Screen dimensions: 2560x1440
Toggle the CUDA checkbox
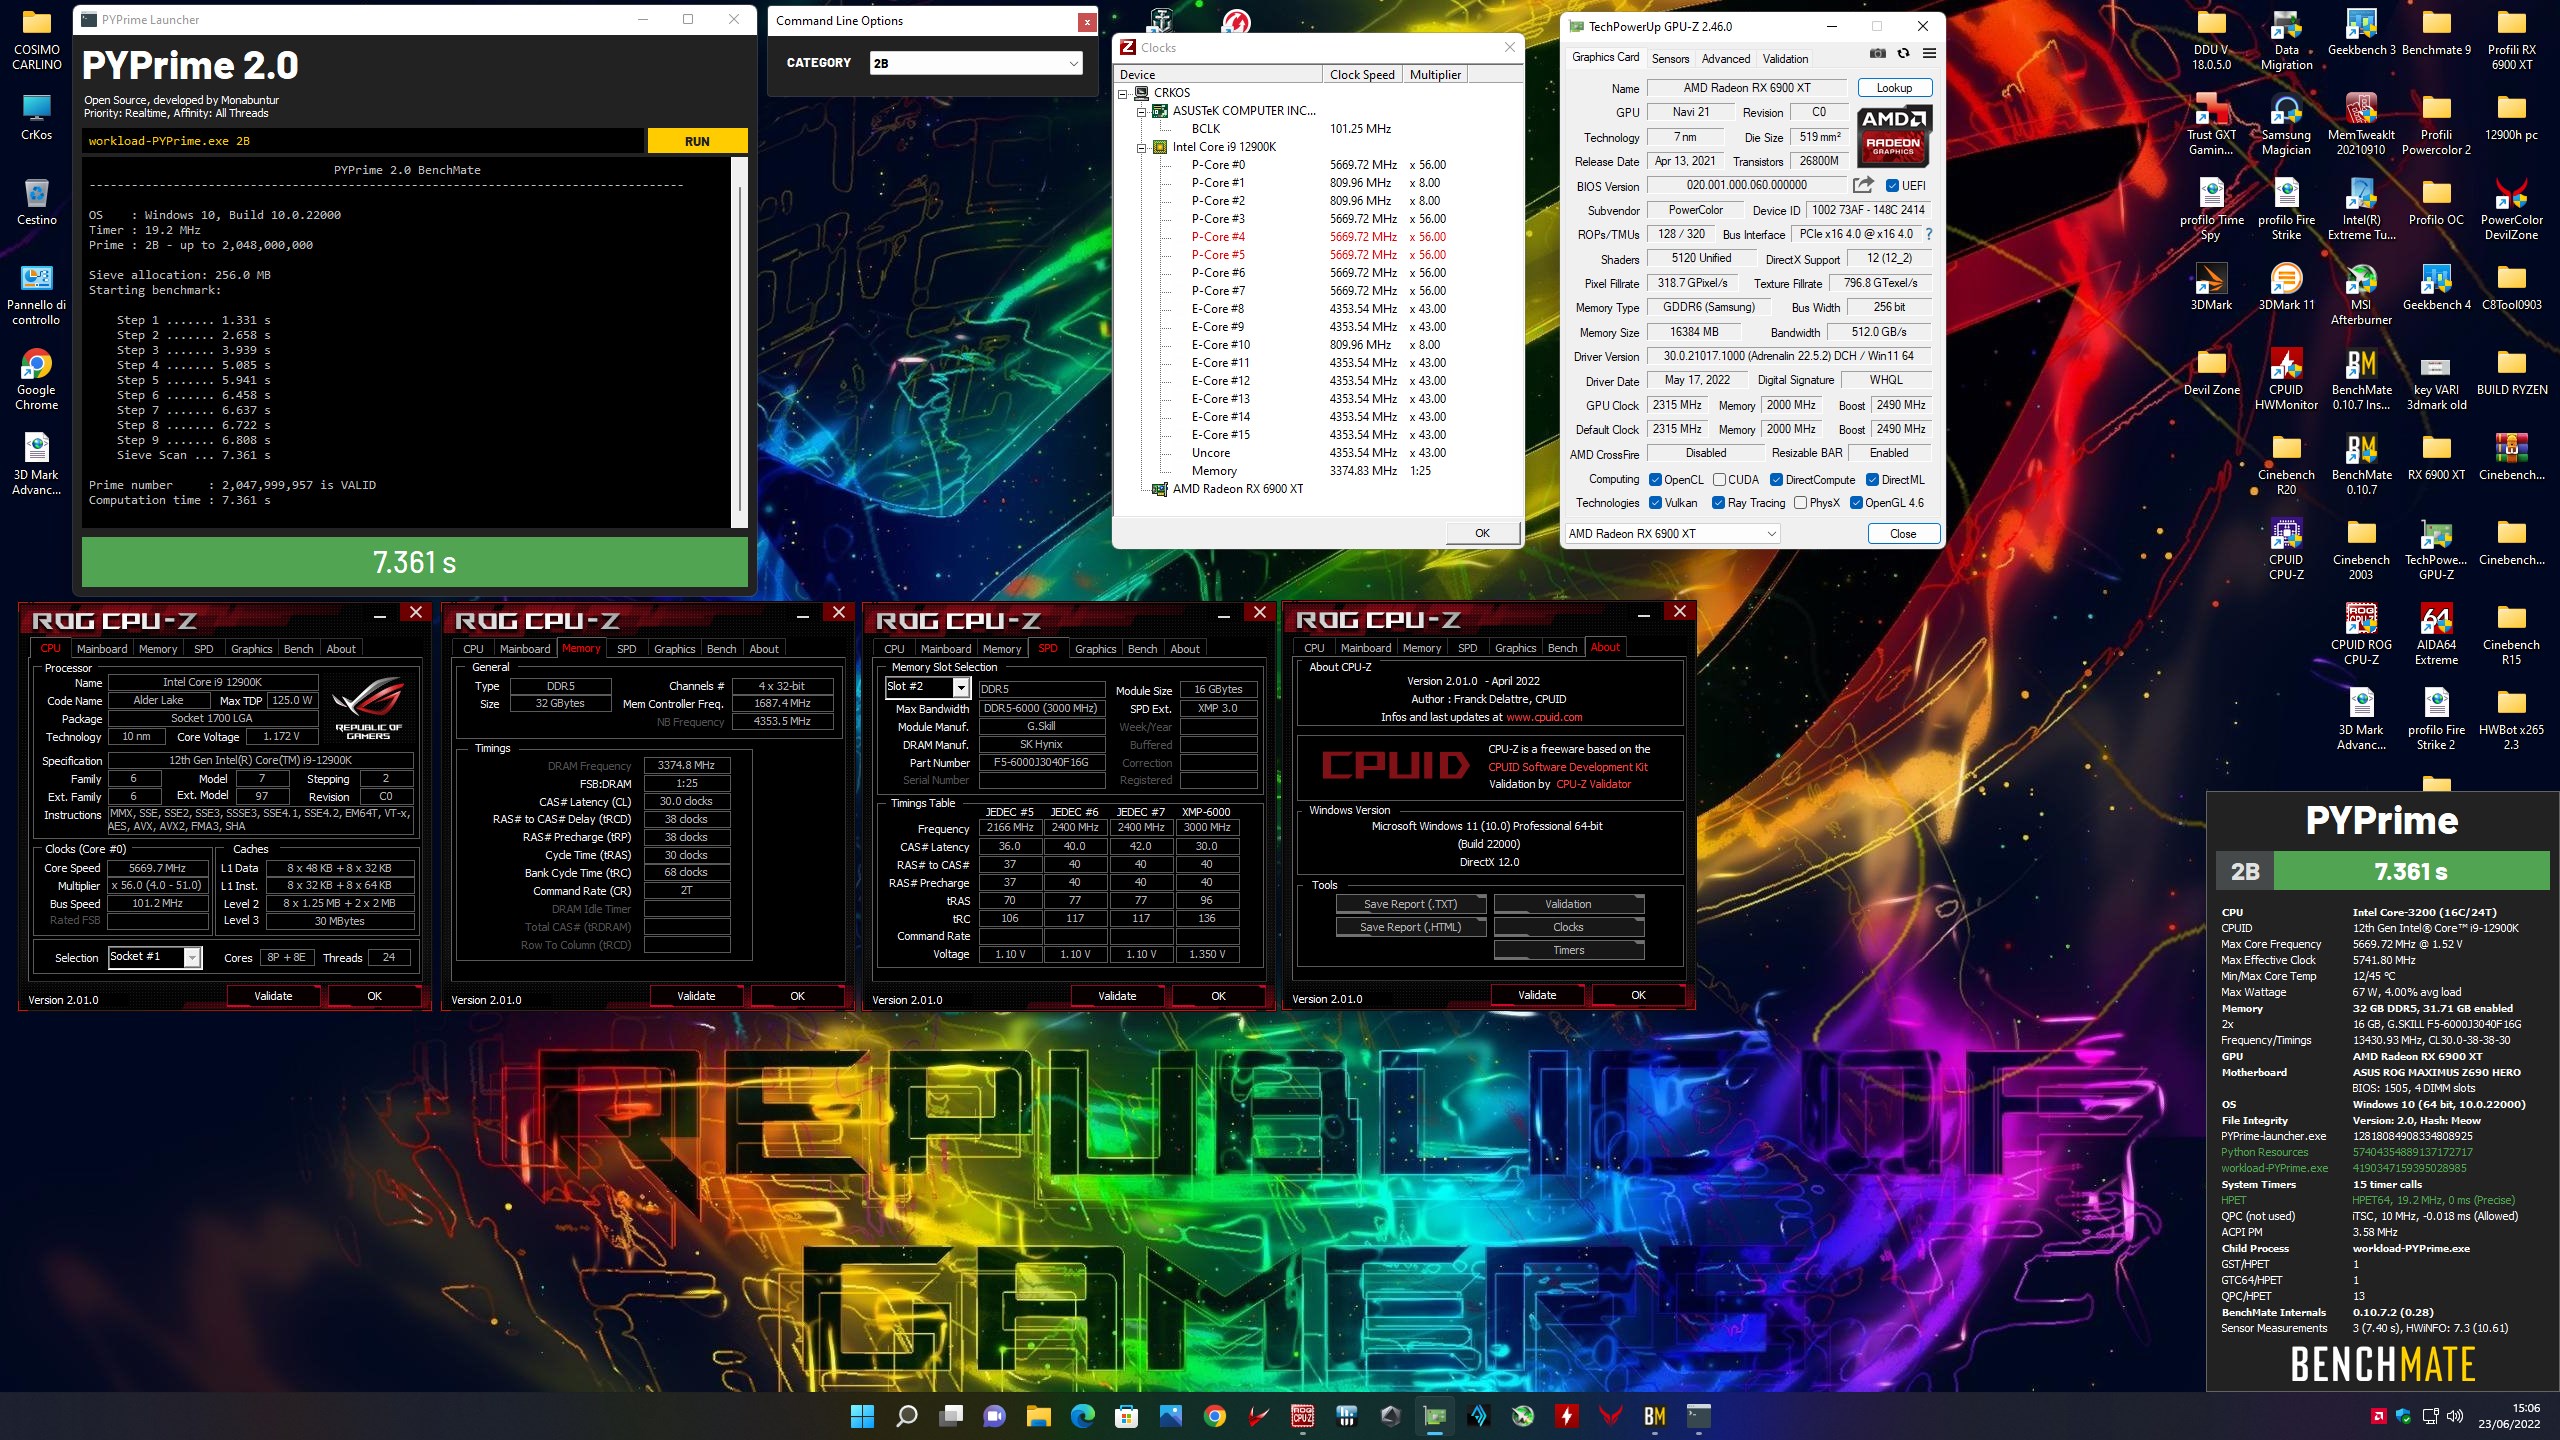point(1719,479)
